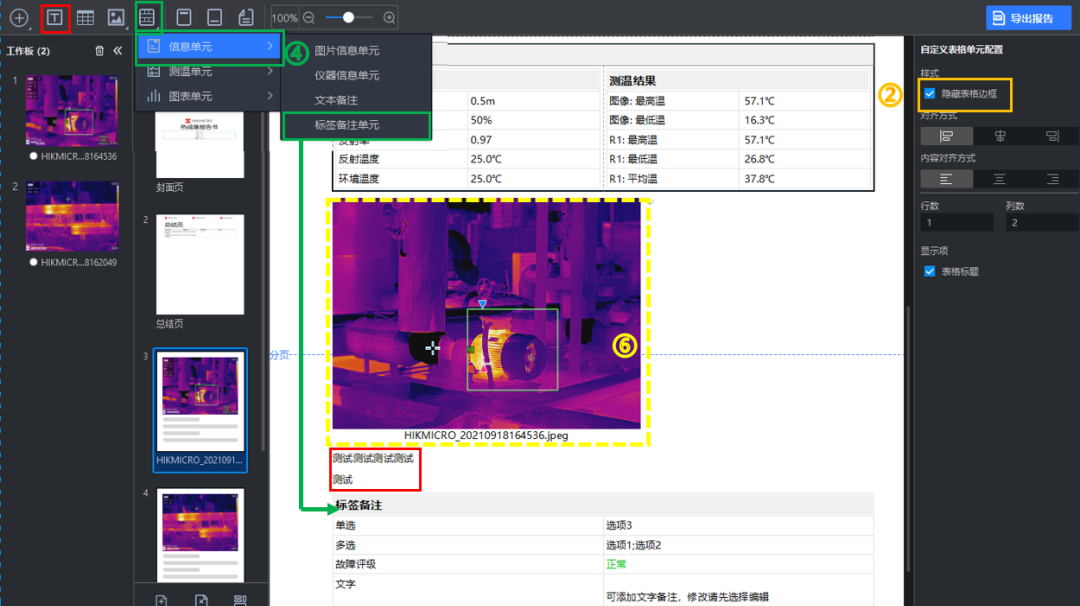Image resolution: width=1080 pixels, height=606 pixels.
Task: Open the unit module toolbar icon
Action: (147, 18)
